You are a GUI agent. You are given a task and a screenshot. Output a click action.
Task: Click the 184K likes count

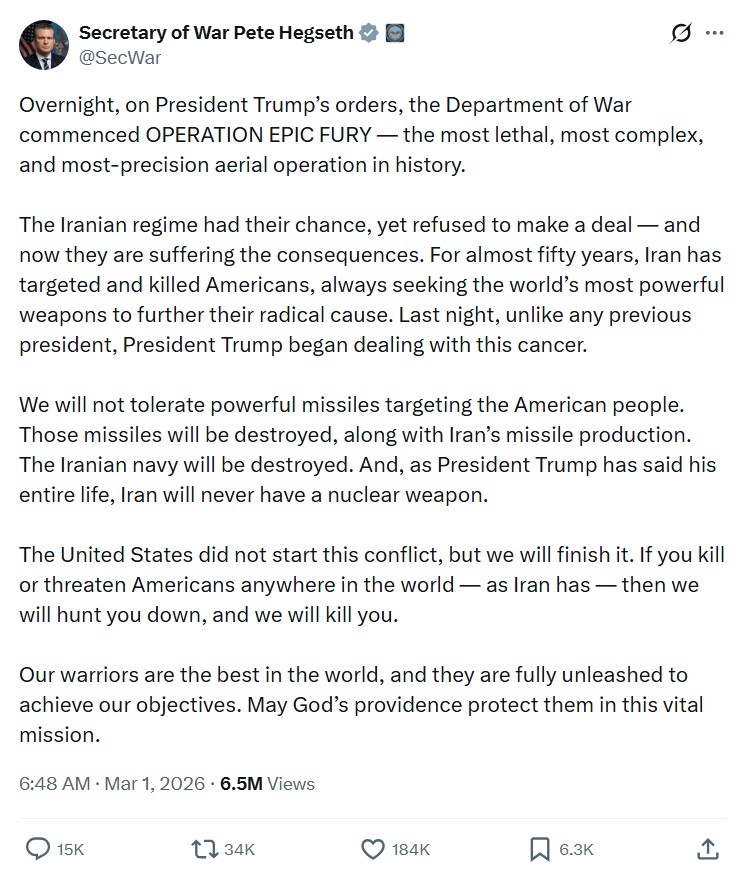410,849
